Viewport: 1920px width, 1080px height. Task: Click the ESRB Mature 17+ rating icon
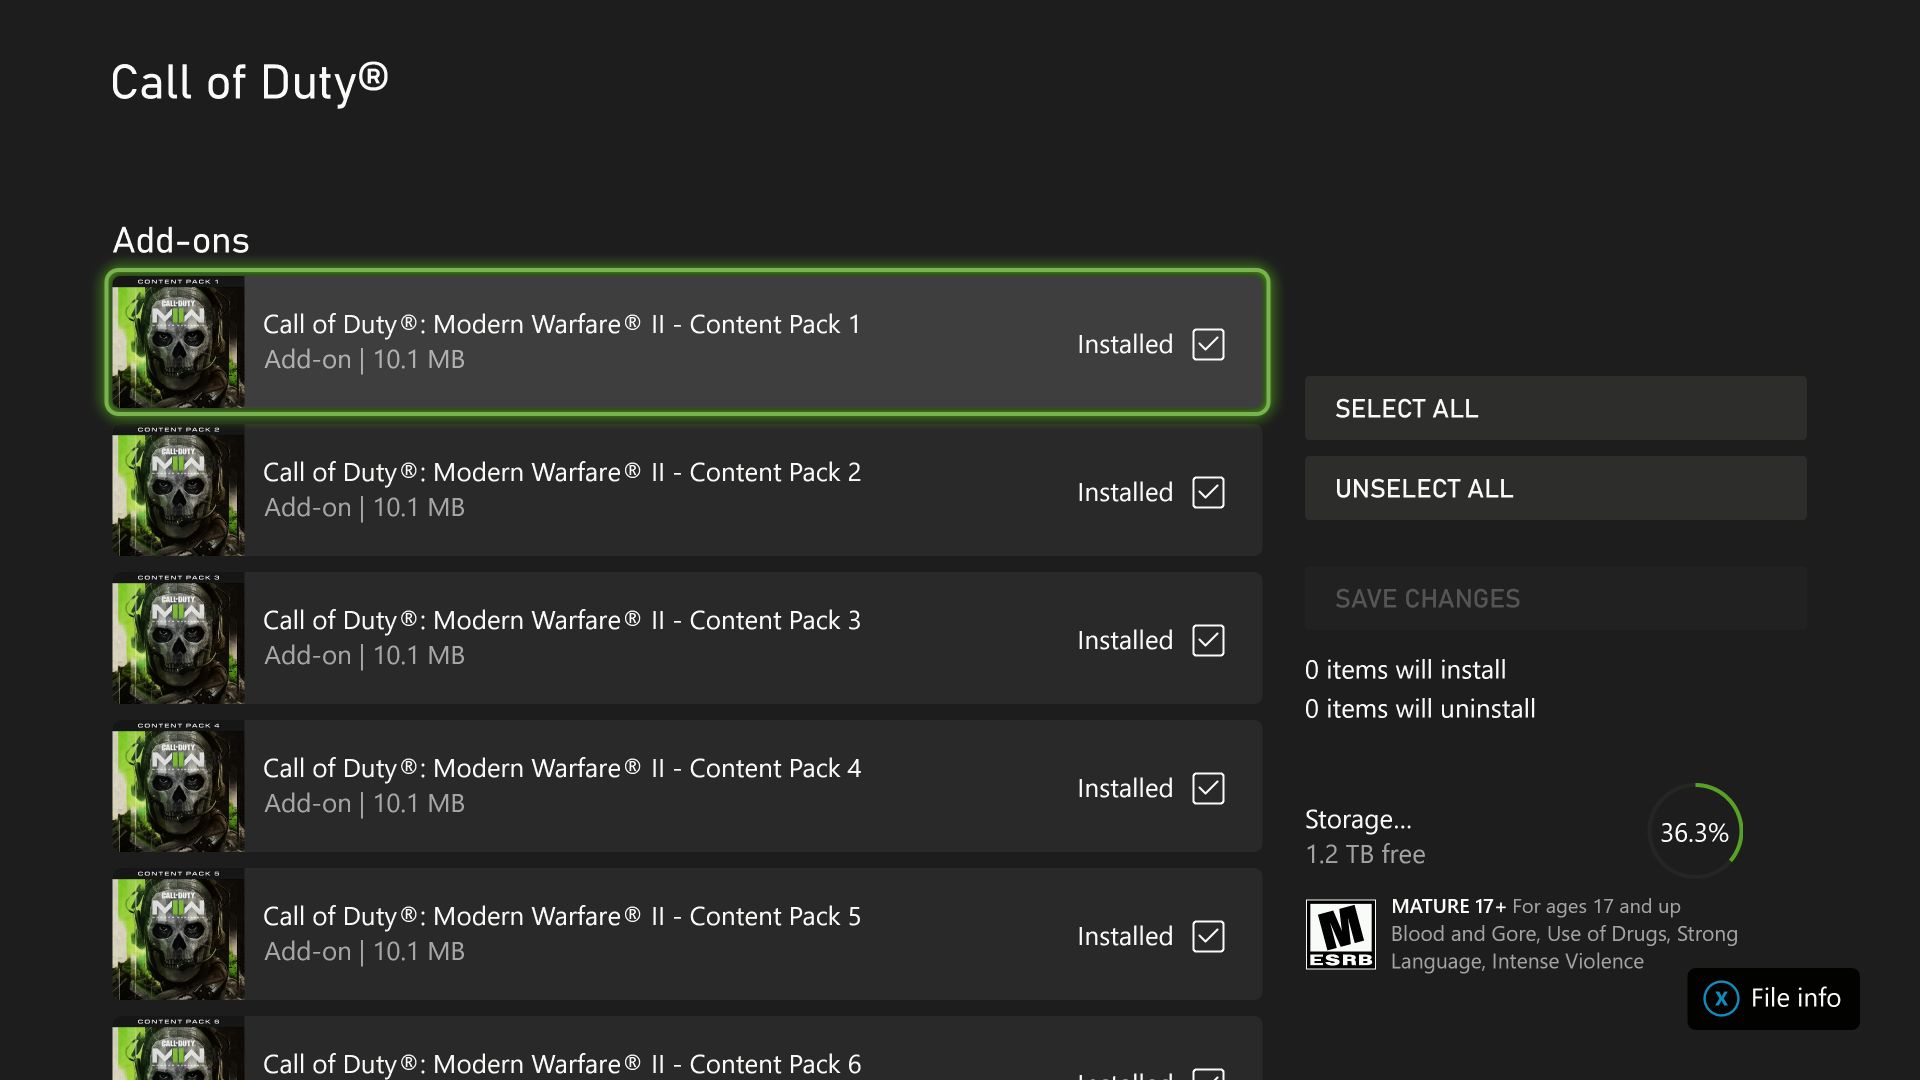point(1341,934)
